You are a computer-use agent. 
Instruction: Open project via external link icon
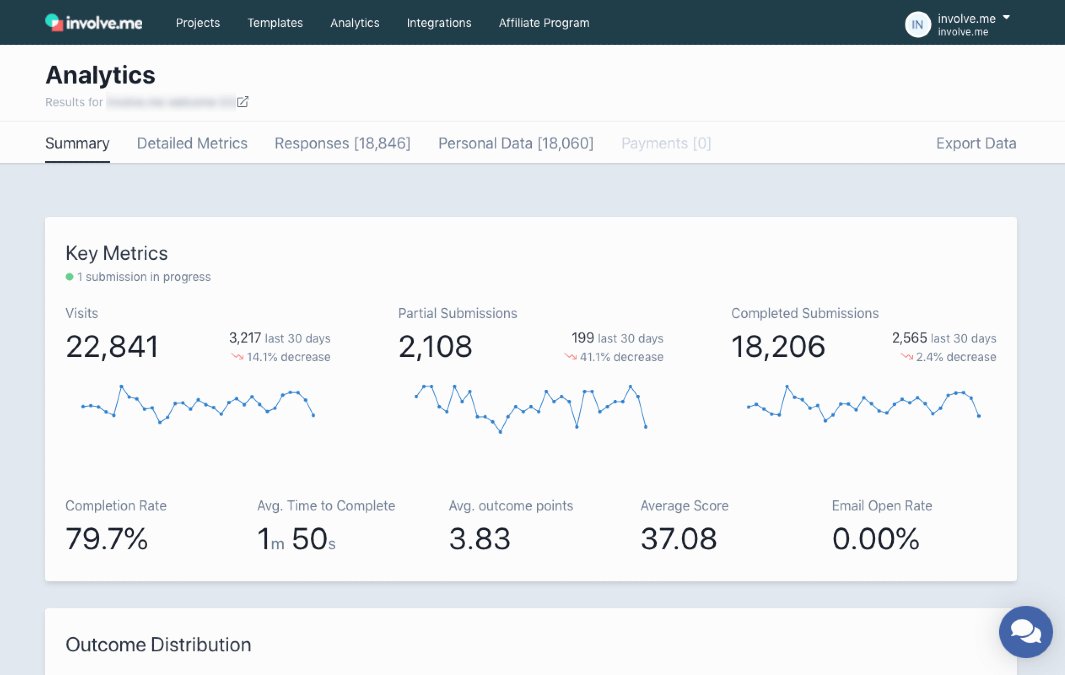point(243,102)
